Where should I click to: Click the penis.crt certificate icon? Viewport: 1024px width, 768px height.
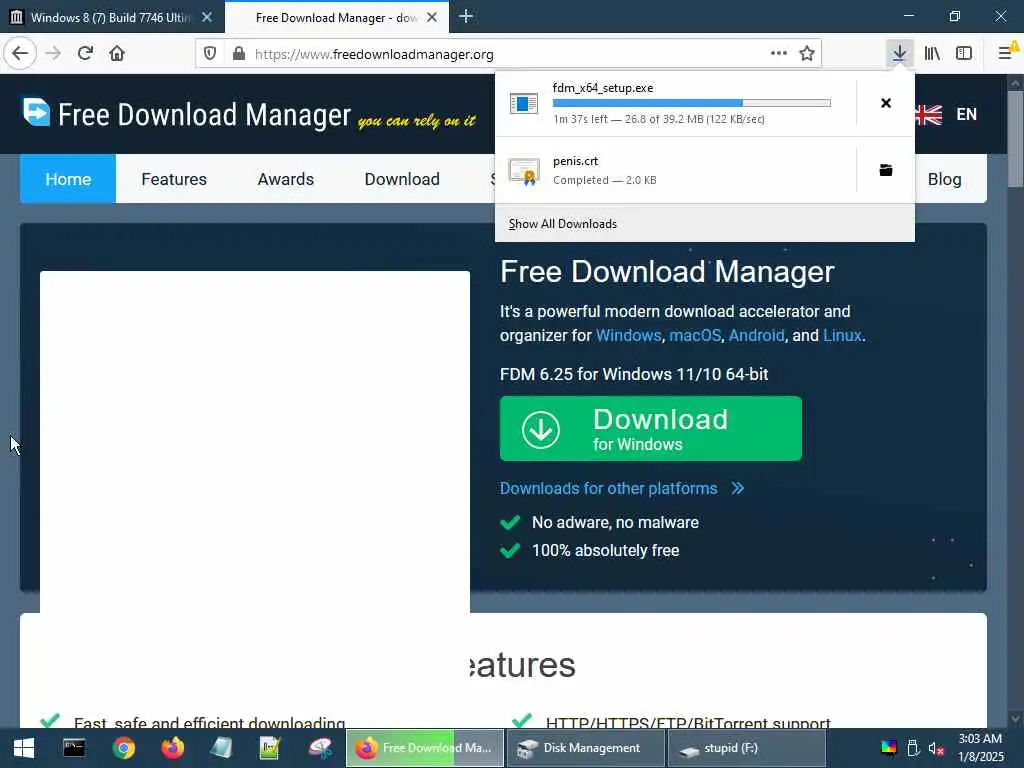click(x=524, y=171)
